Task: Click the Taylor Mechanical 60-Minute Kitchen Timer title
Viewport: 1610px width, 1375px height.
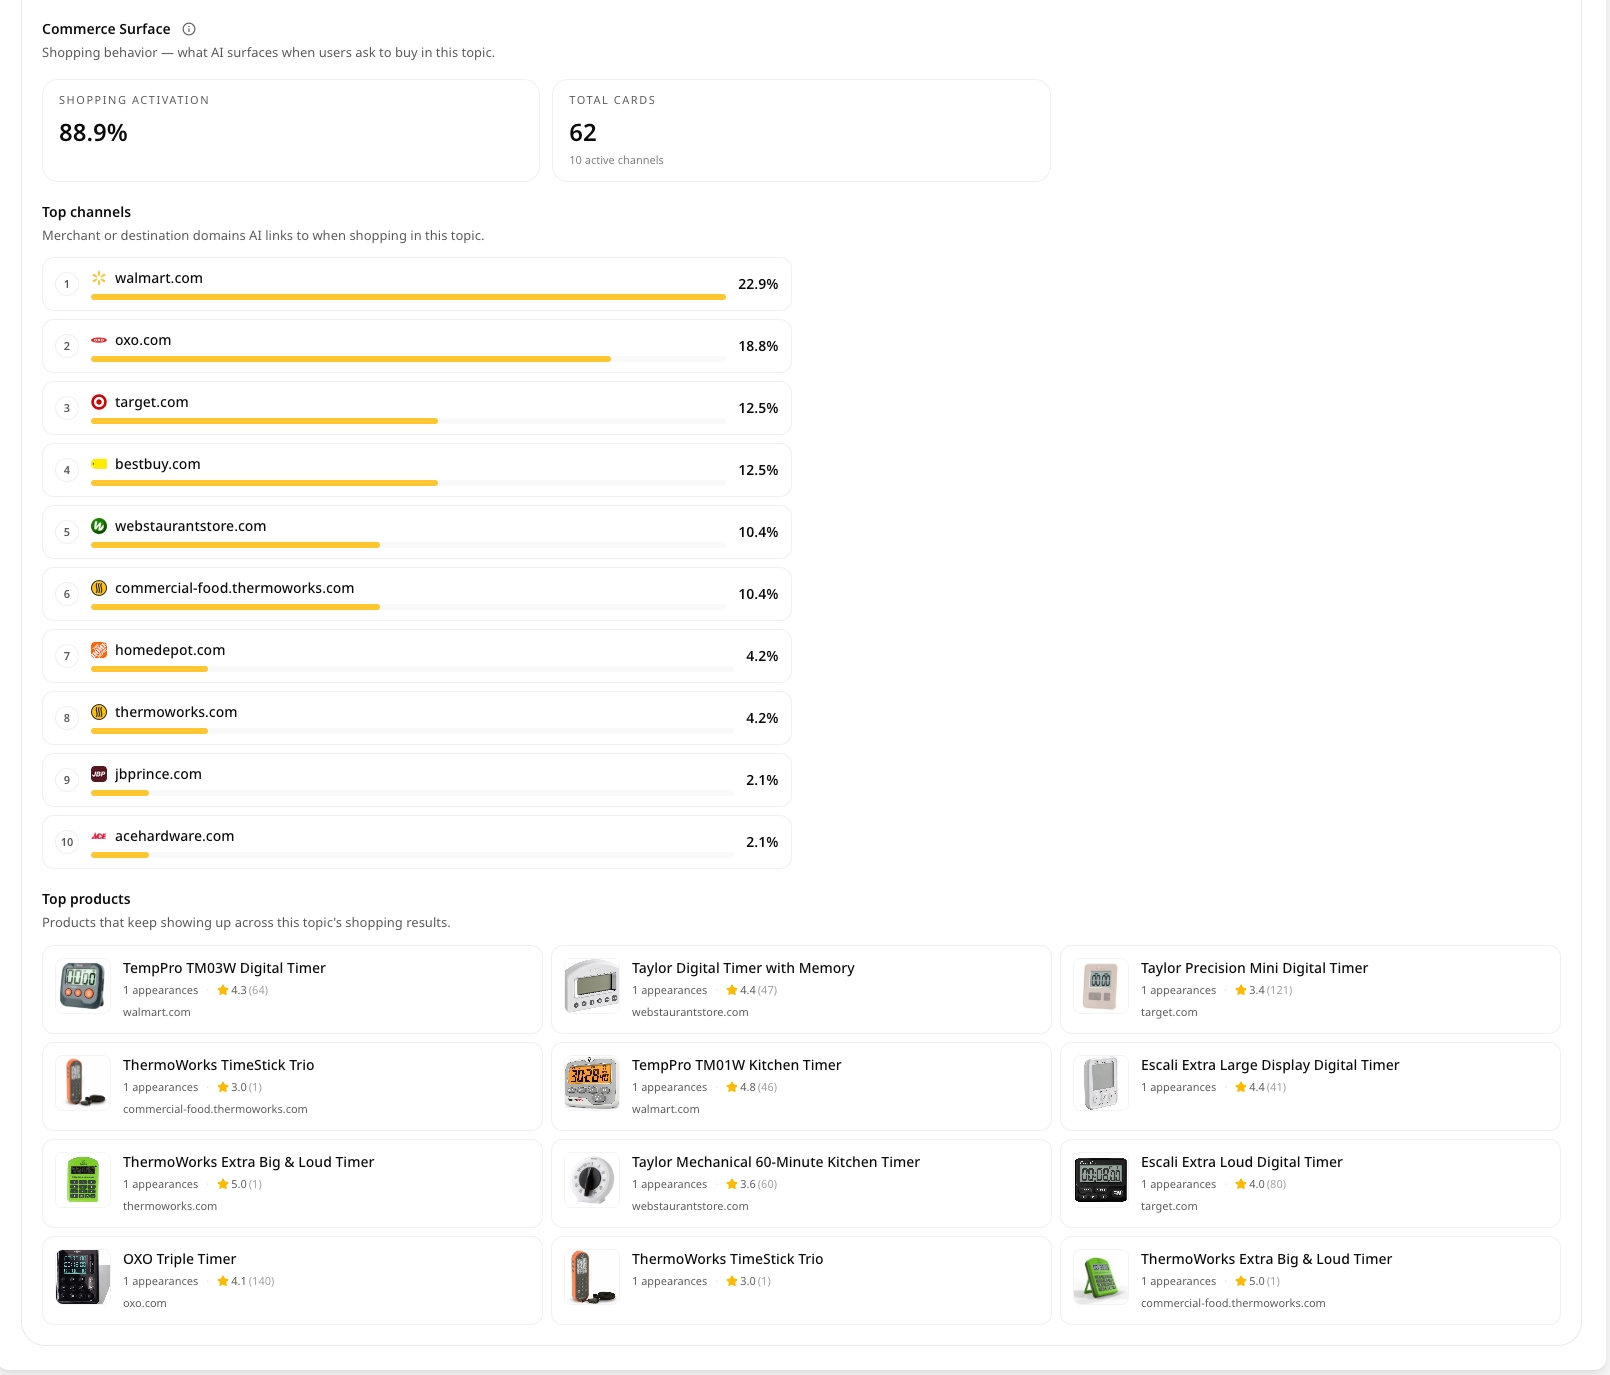Action: (x=776, y=1162)
